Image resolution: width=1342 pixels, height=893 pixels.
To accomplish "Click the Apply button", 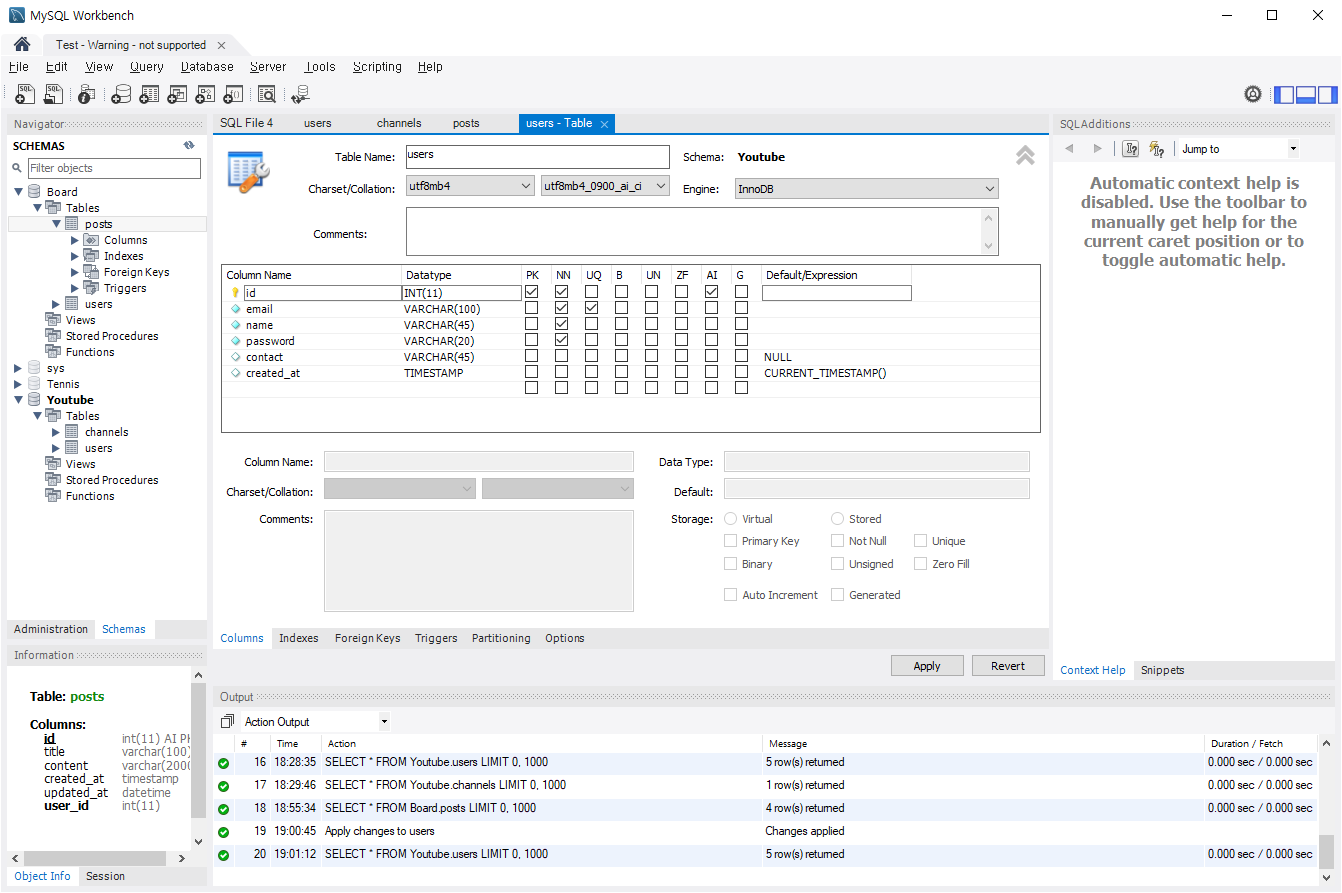I will click(x=927, y=666).
